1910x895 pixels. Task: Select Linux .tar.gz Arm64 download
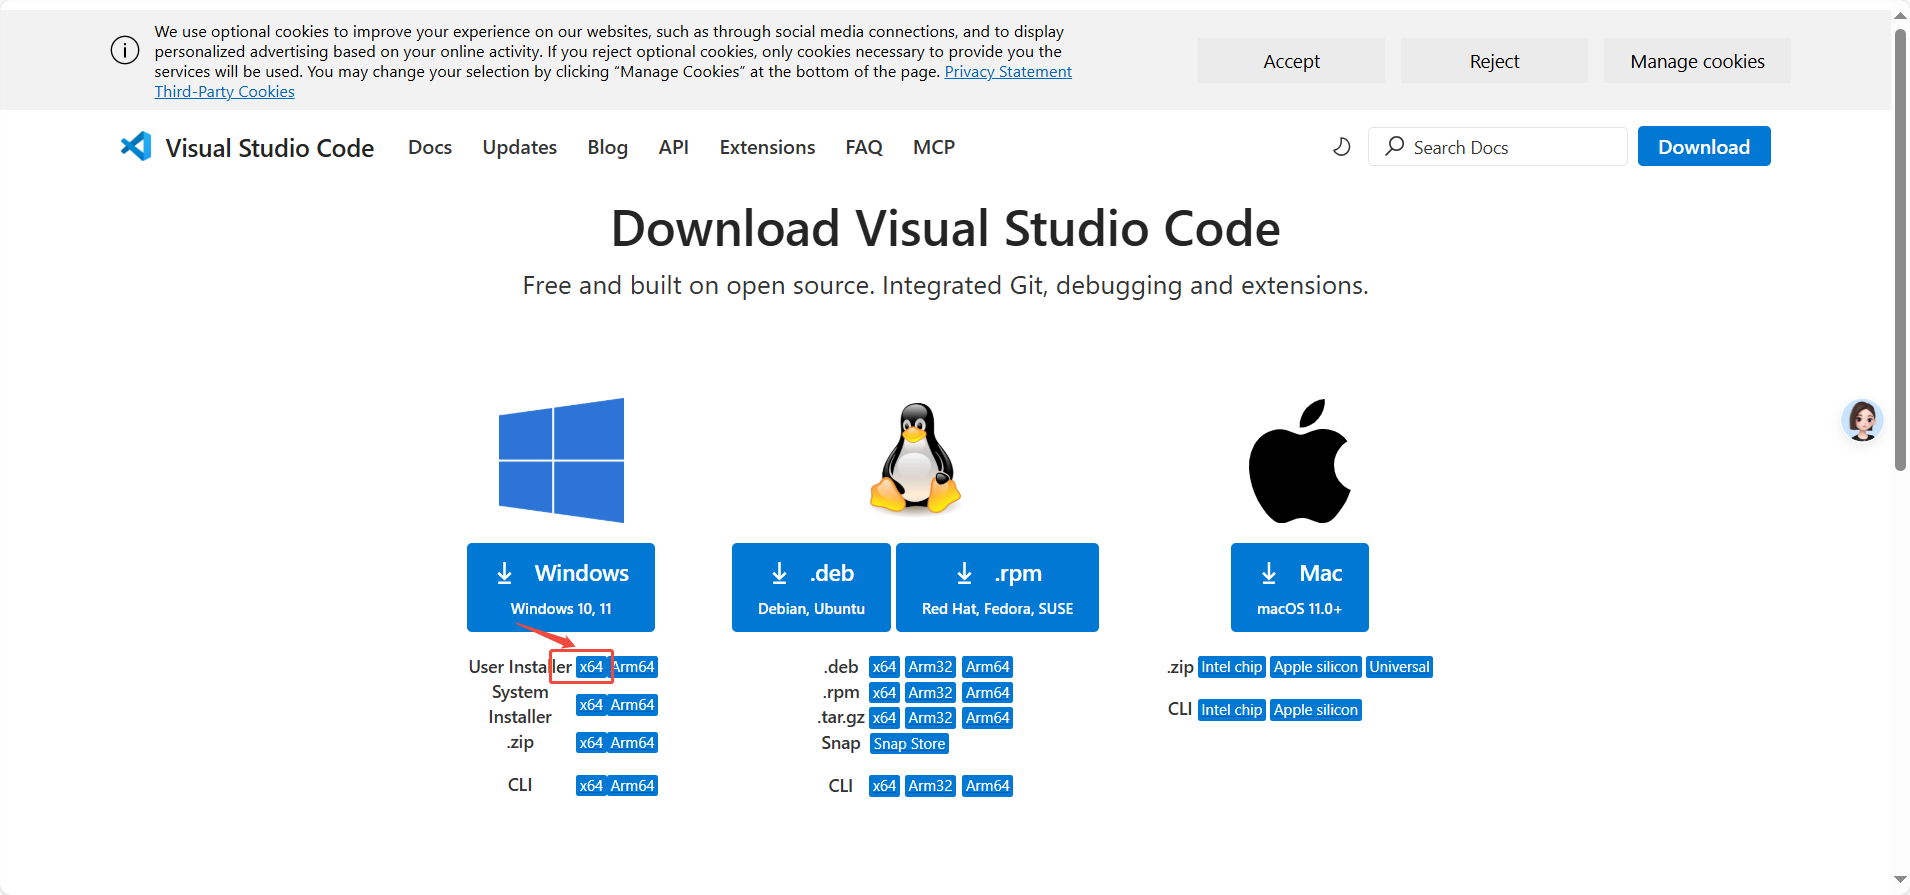tap(988, 718)
